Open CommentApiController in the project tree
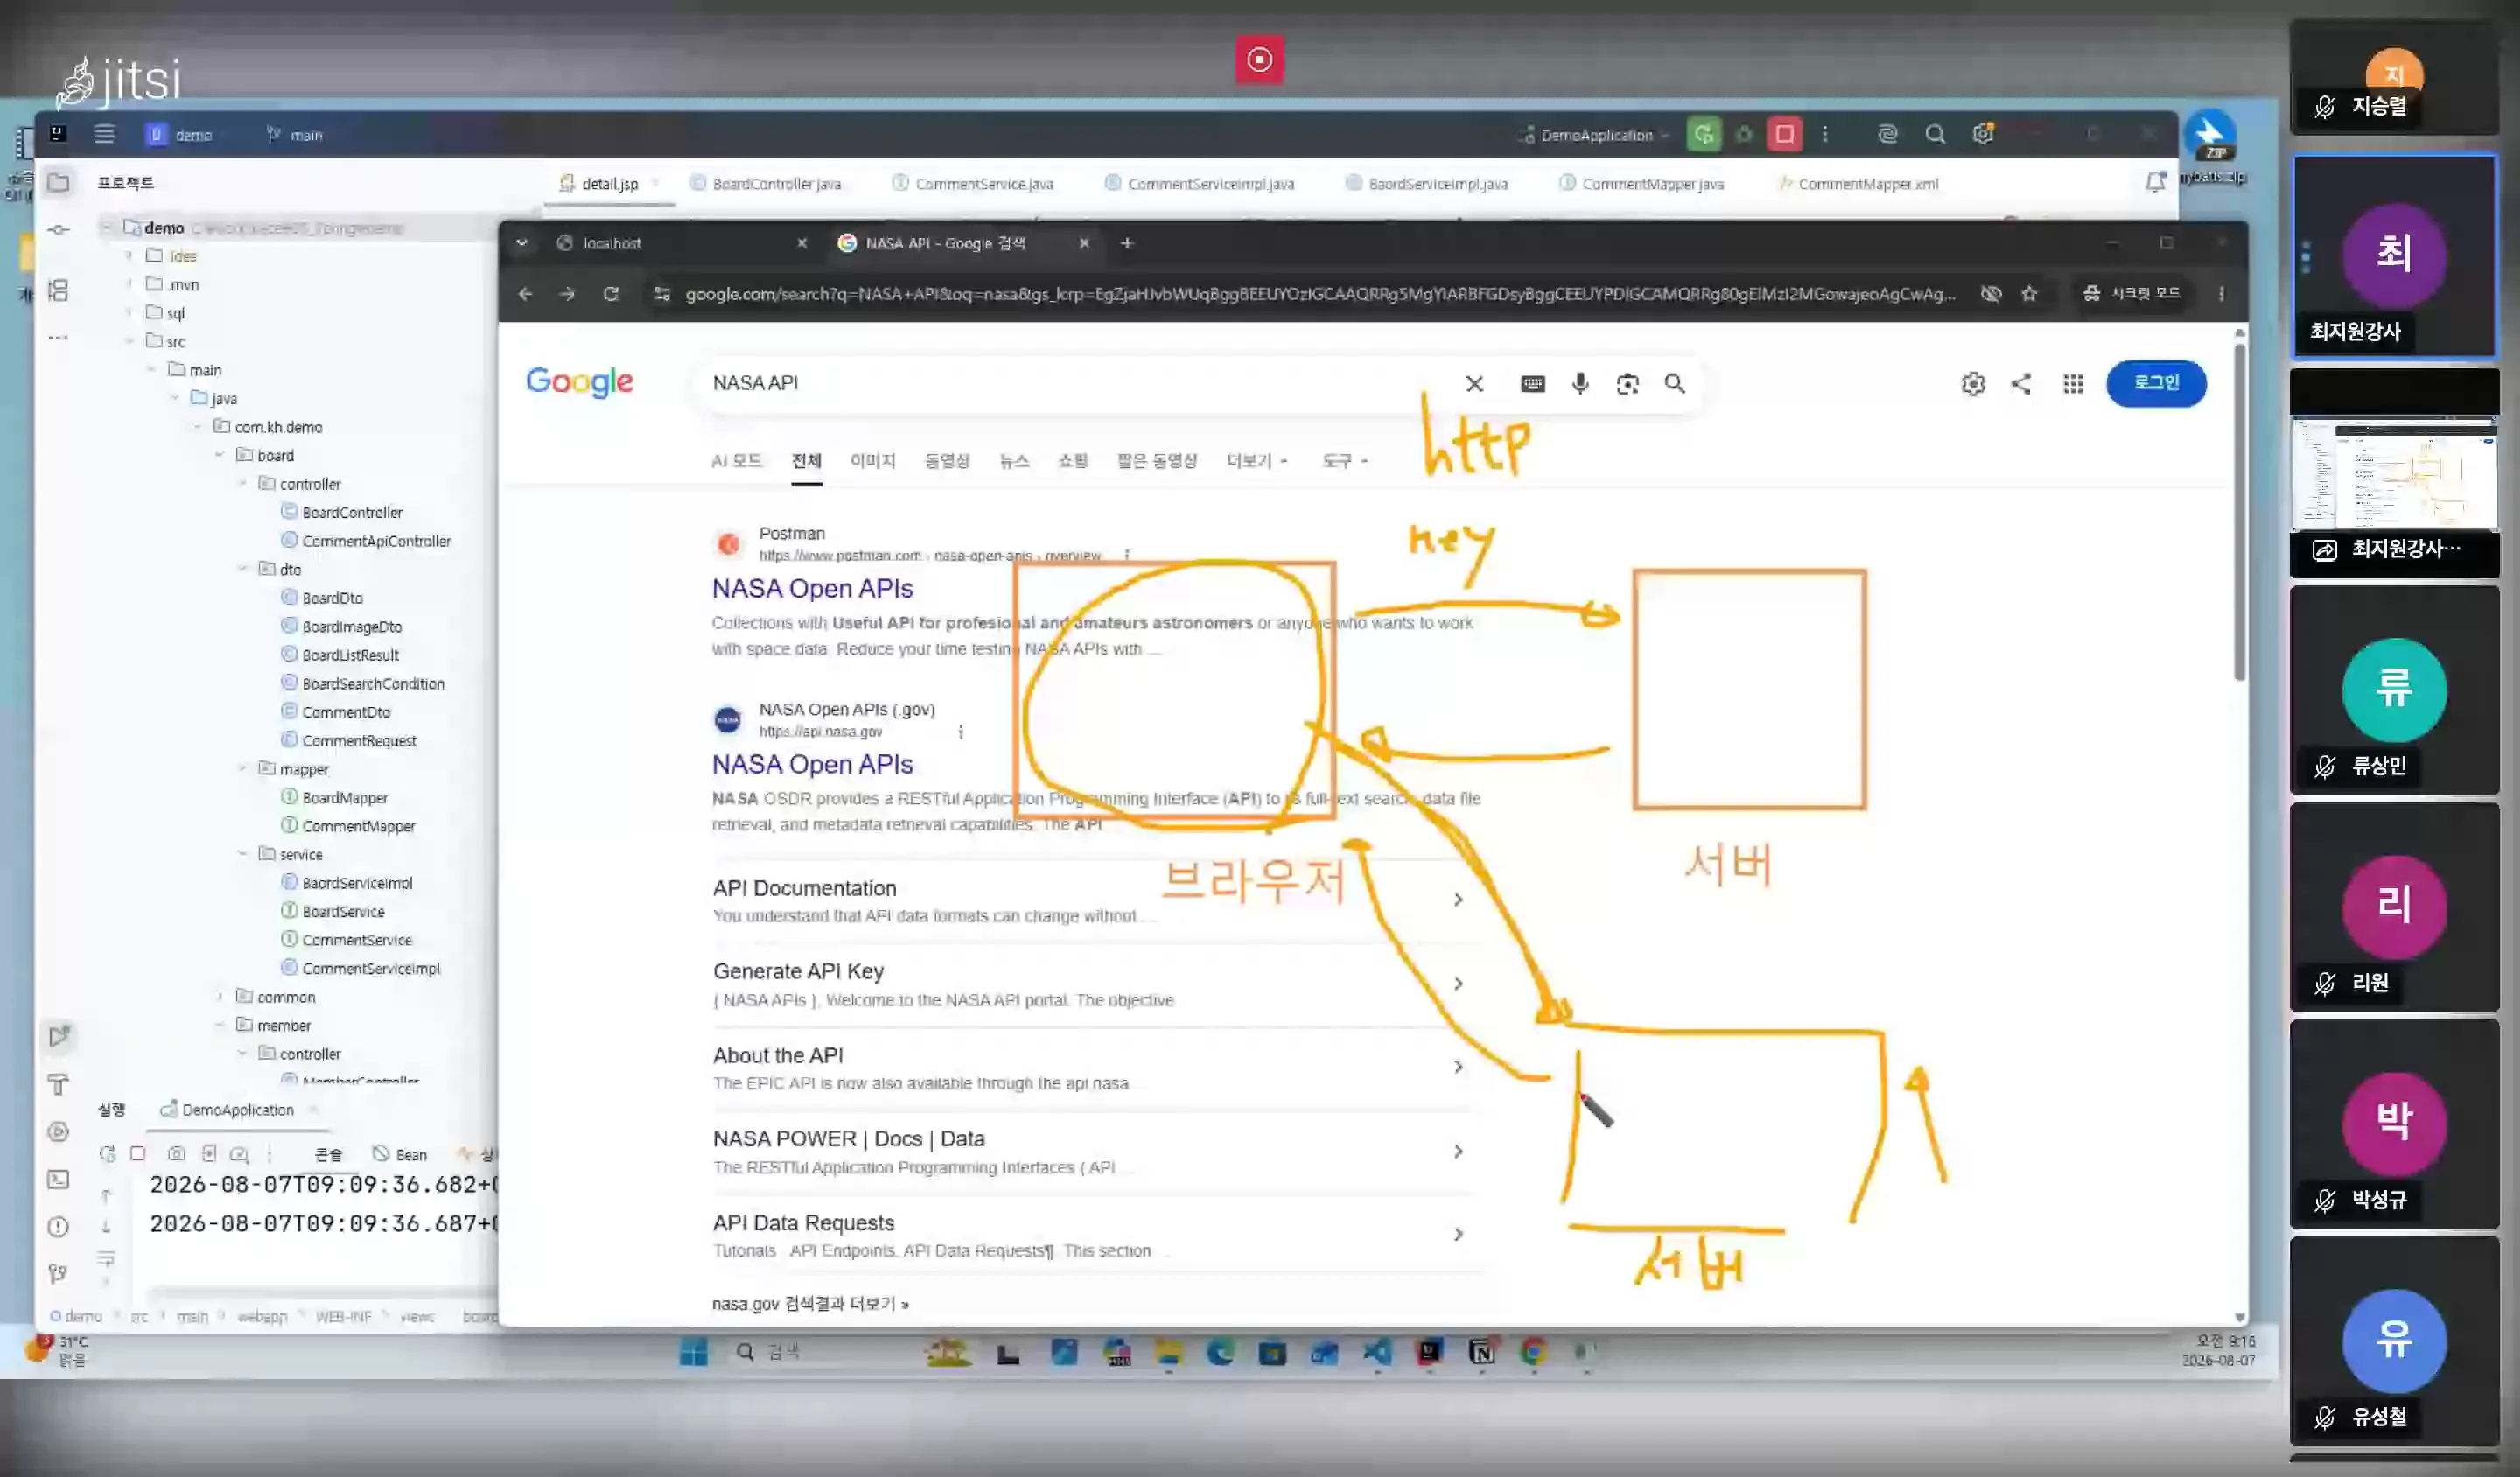Viewport: 2520px width, 1477px height. (x=376, y=541)
